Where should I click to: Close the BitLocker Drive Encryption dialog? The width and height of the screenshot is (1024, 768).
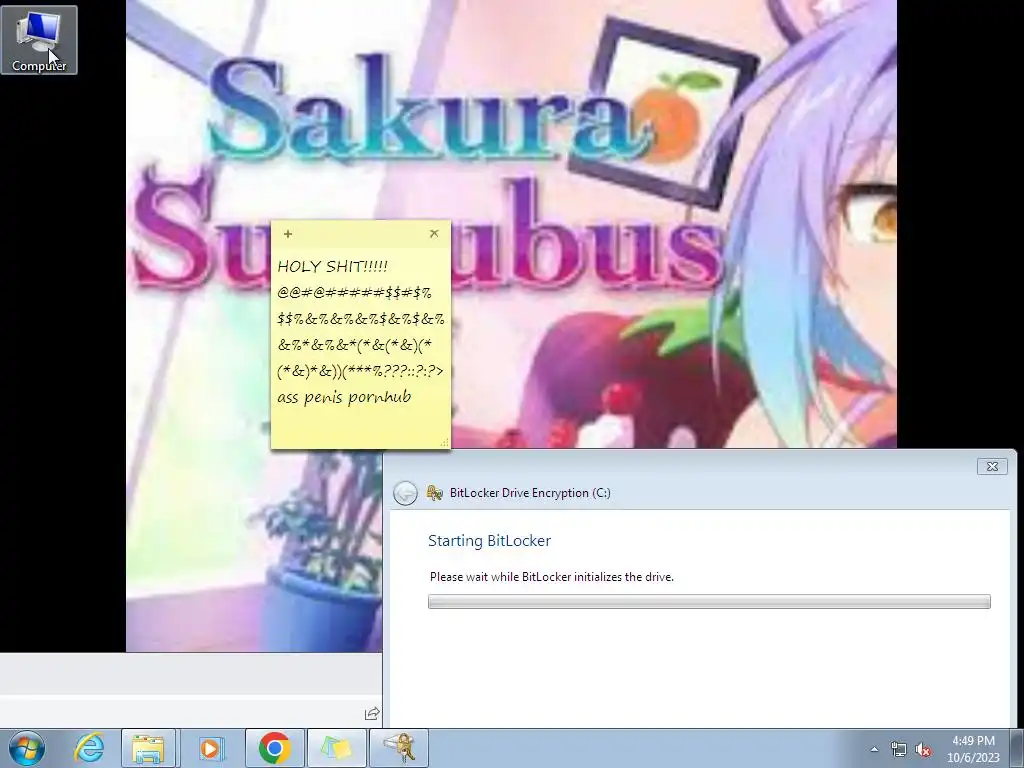pyautogui.click(x=992, y=466)
